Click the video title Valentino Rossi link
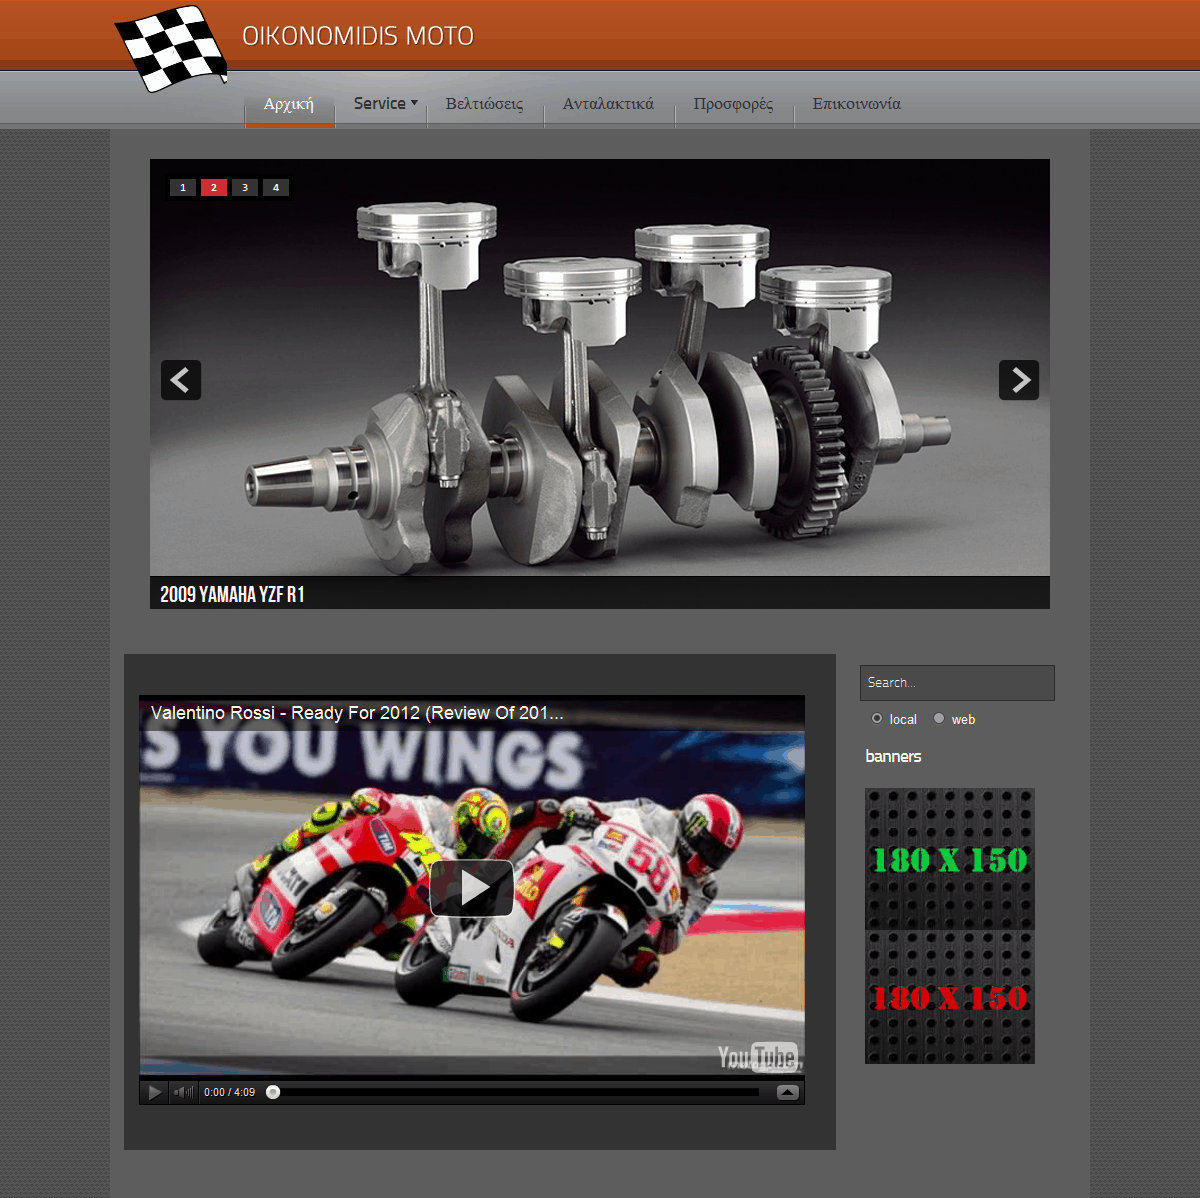This screenshot has height=1198, width=1200. (357, 713)
